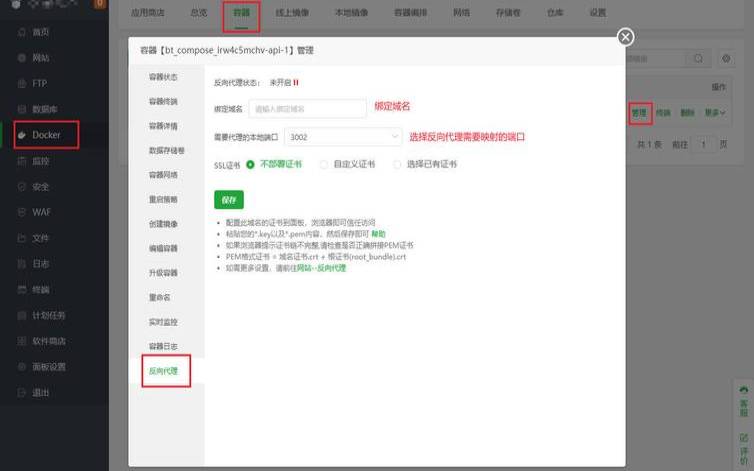Select 反向代理 in dialog sidebar

tap(162, 371)
